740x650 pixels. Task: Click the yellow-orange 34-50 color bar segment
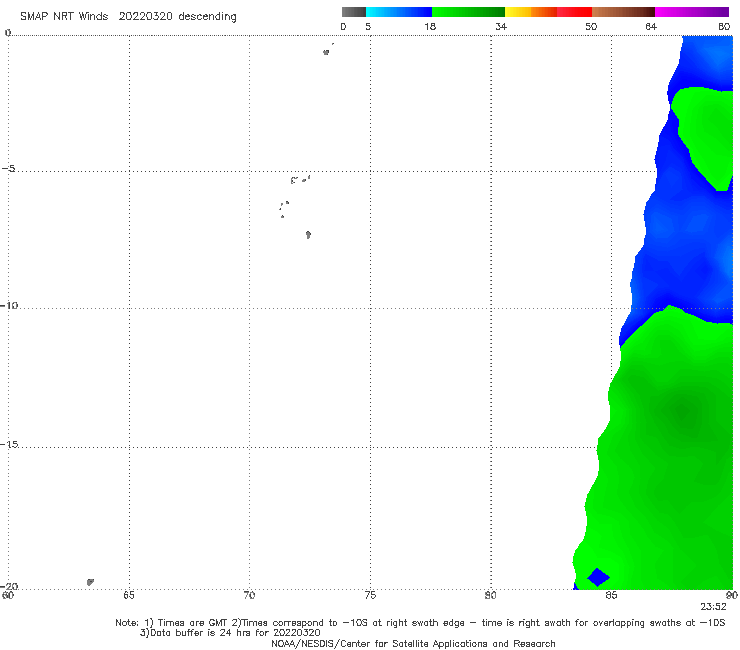(x=548, y=12)
